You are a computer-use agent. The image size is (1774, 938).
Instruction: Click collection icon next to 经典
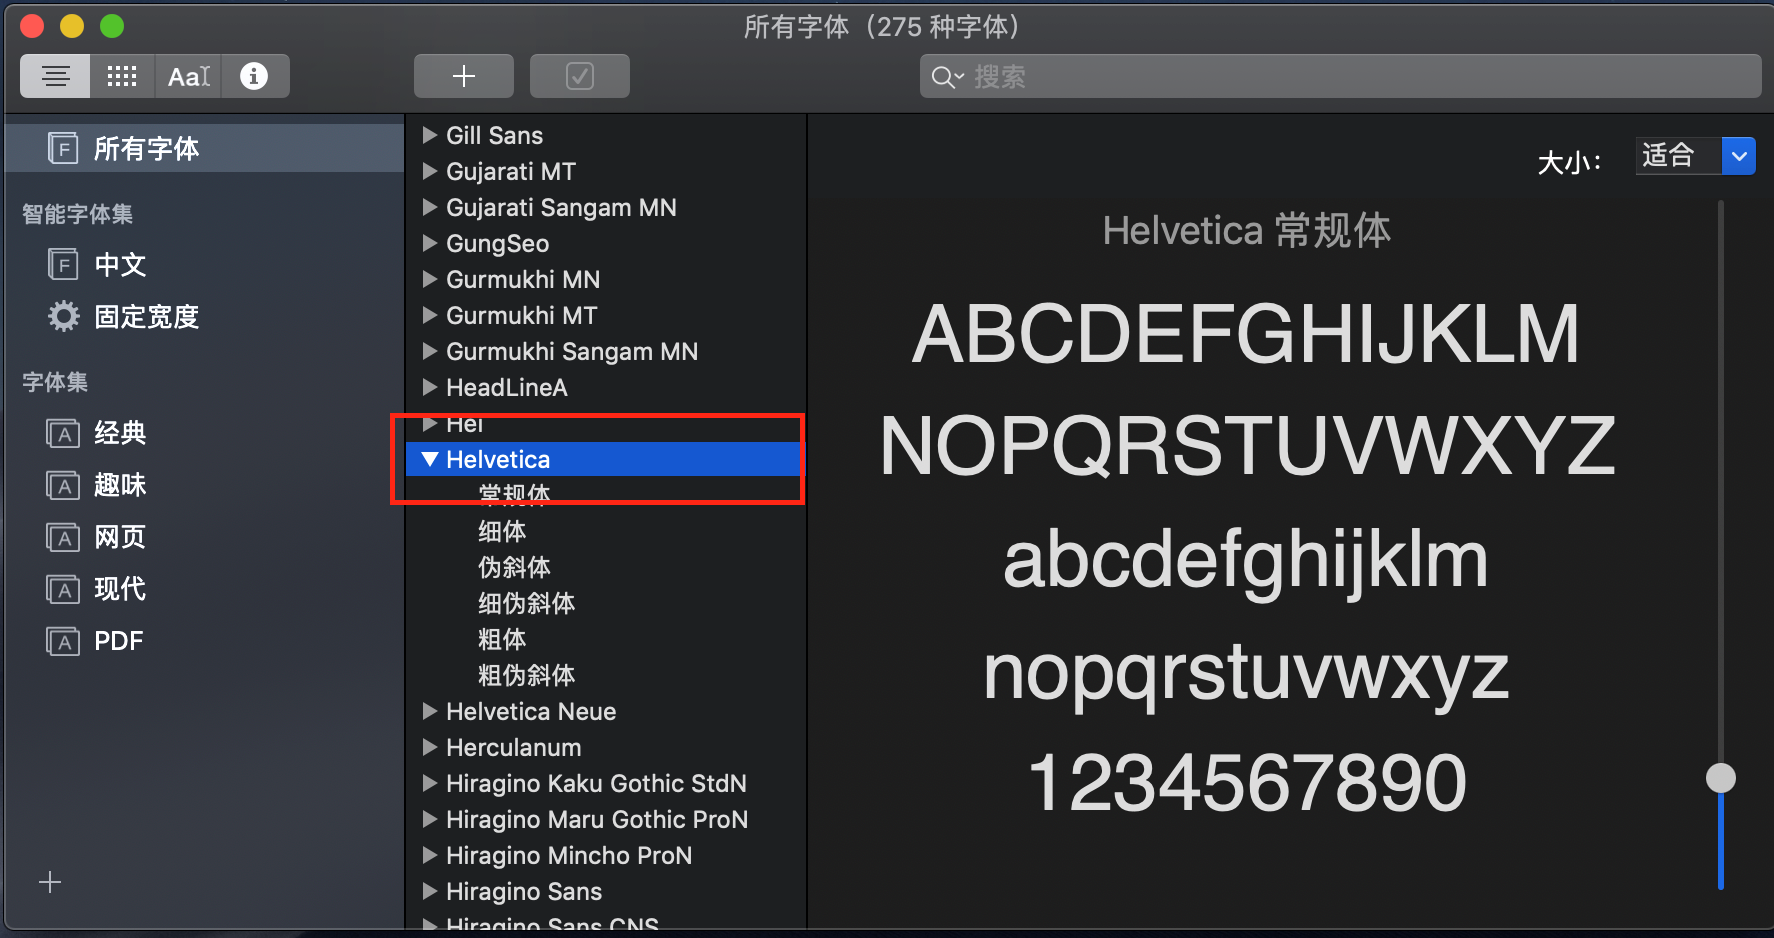click(x=63, y=433)
